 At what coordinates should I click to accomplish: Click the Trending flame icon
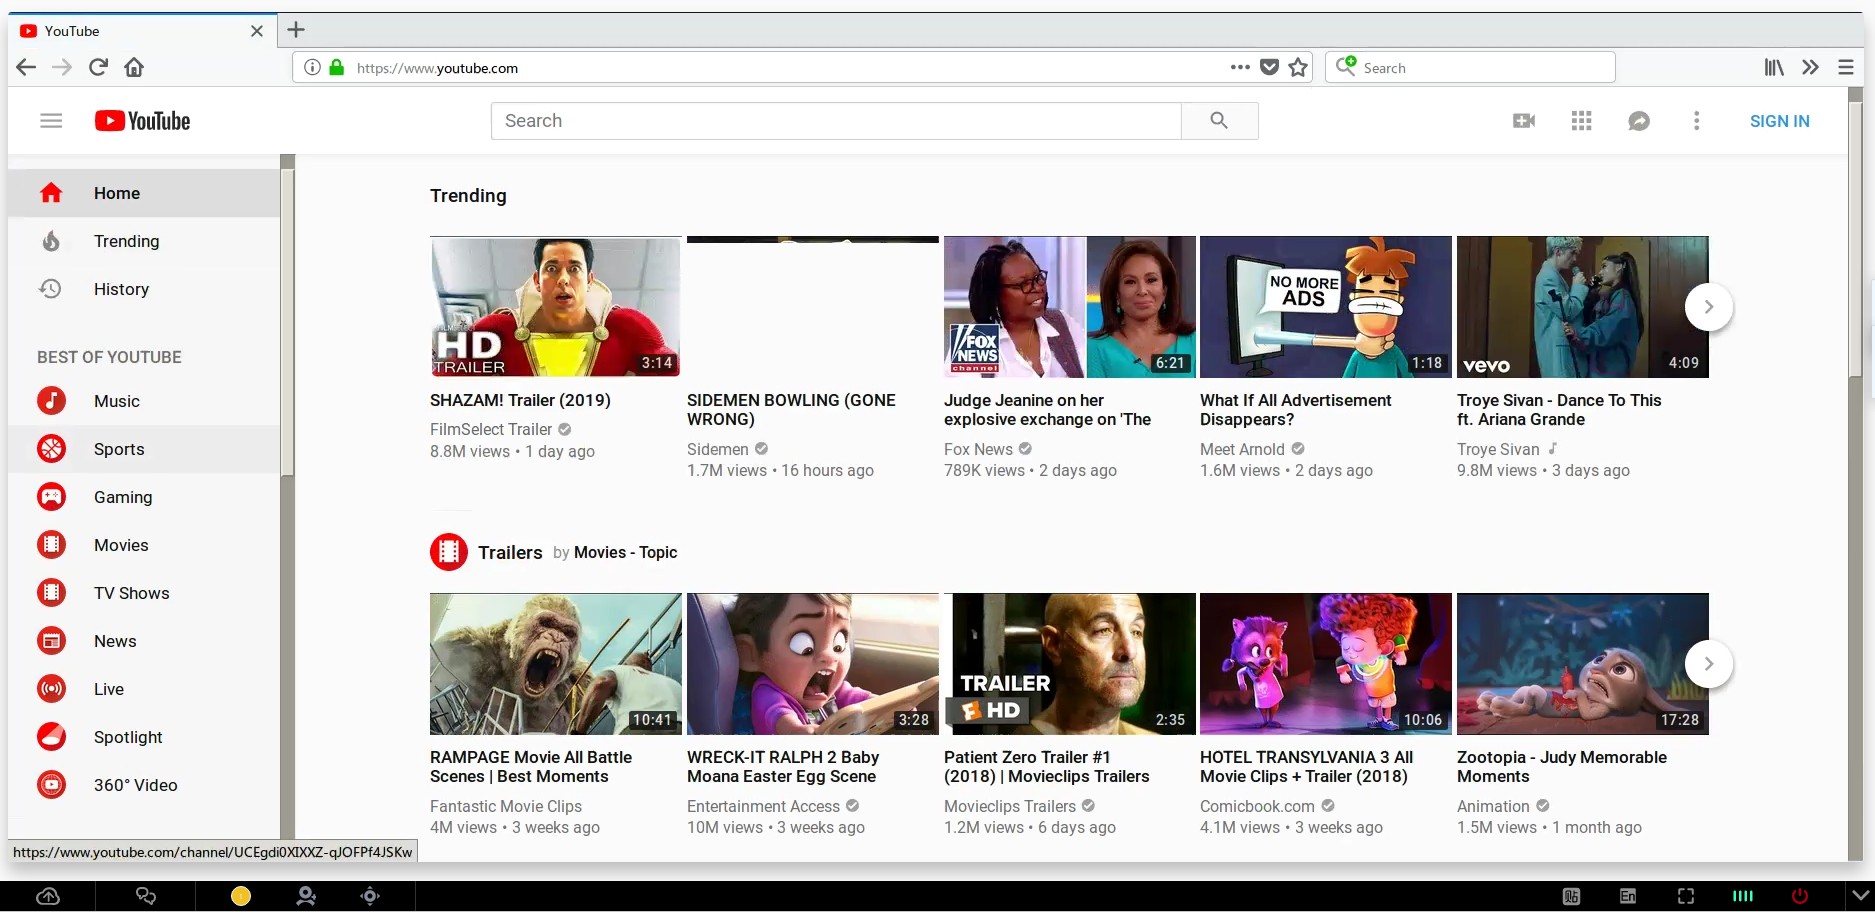coord(51,241)
